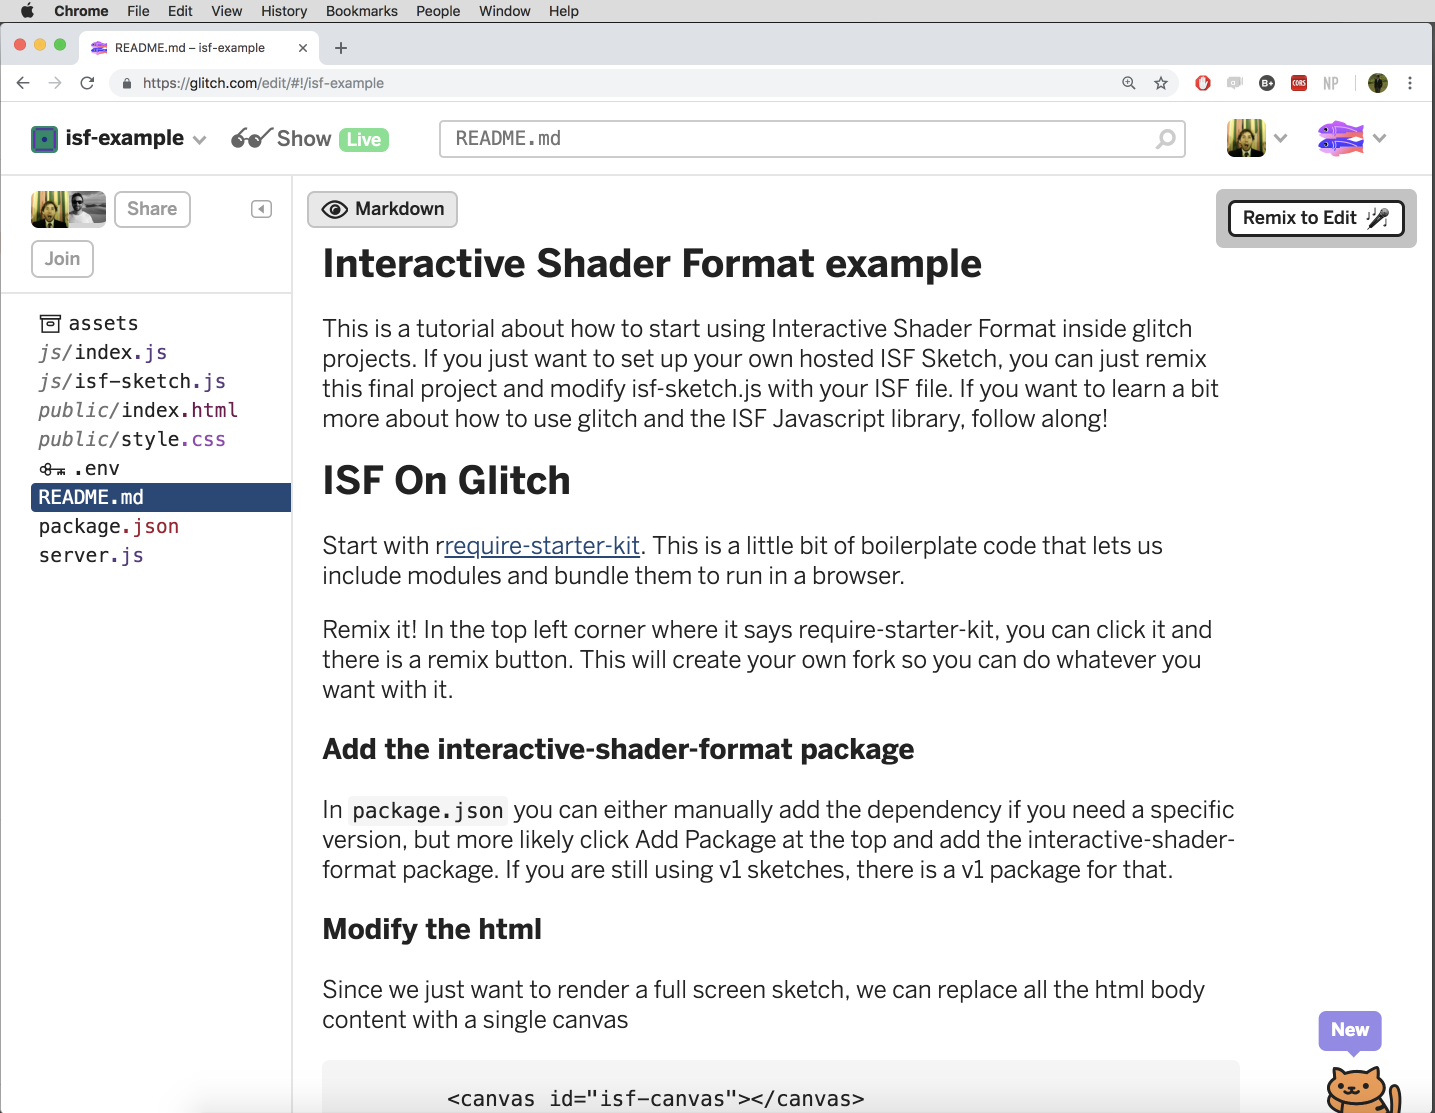
Task: Open a new tab with plus icon
Action: click(x=341, y=48)
